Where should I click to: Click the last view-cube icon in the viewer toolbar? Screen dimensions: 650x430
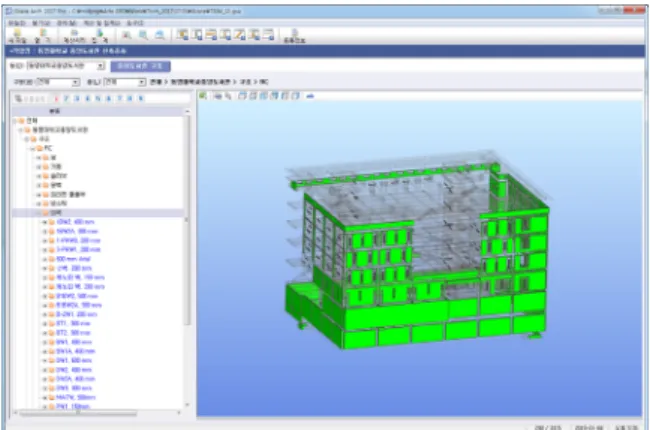(x=296, y=96)
